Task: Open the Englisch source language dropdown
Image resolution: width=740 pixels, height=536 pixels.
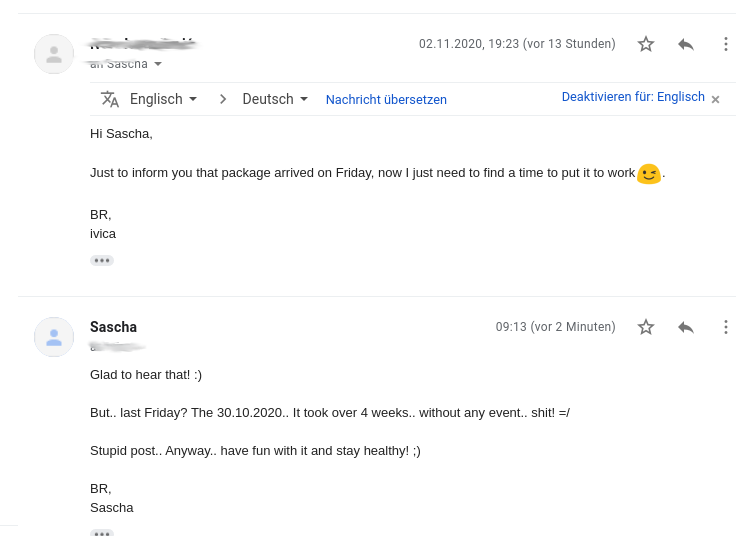Action: click(x=164, y=99)
